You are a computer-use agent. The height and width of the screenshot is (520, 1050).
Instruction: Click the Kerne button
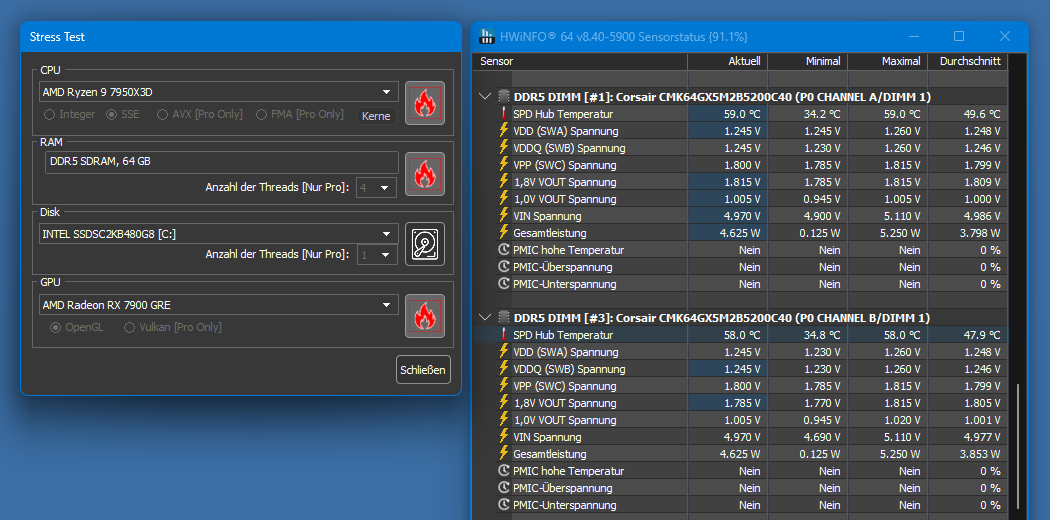pos(376,116)
